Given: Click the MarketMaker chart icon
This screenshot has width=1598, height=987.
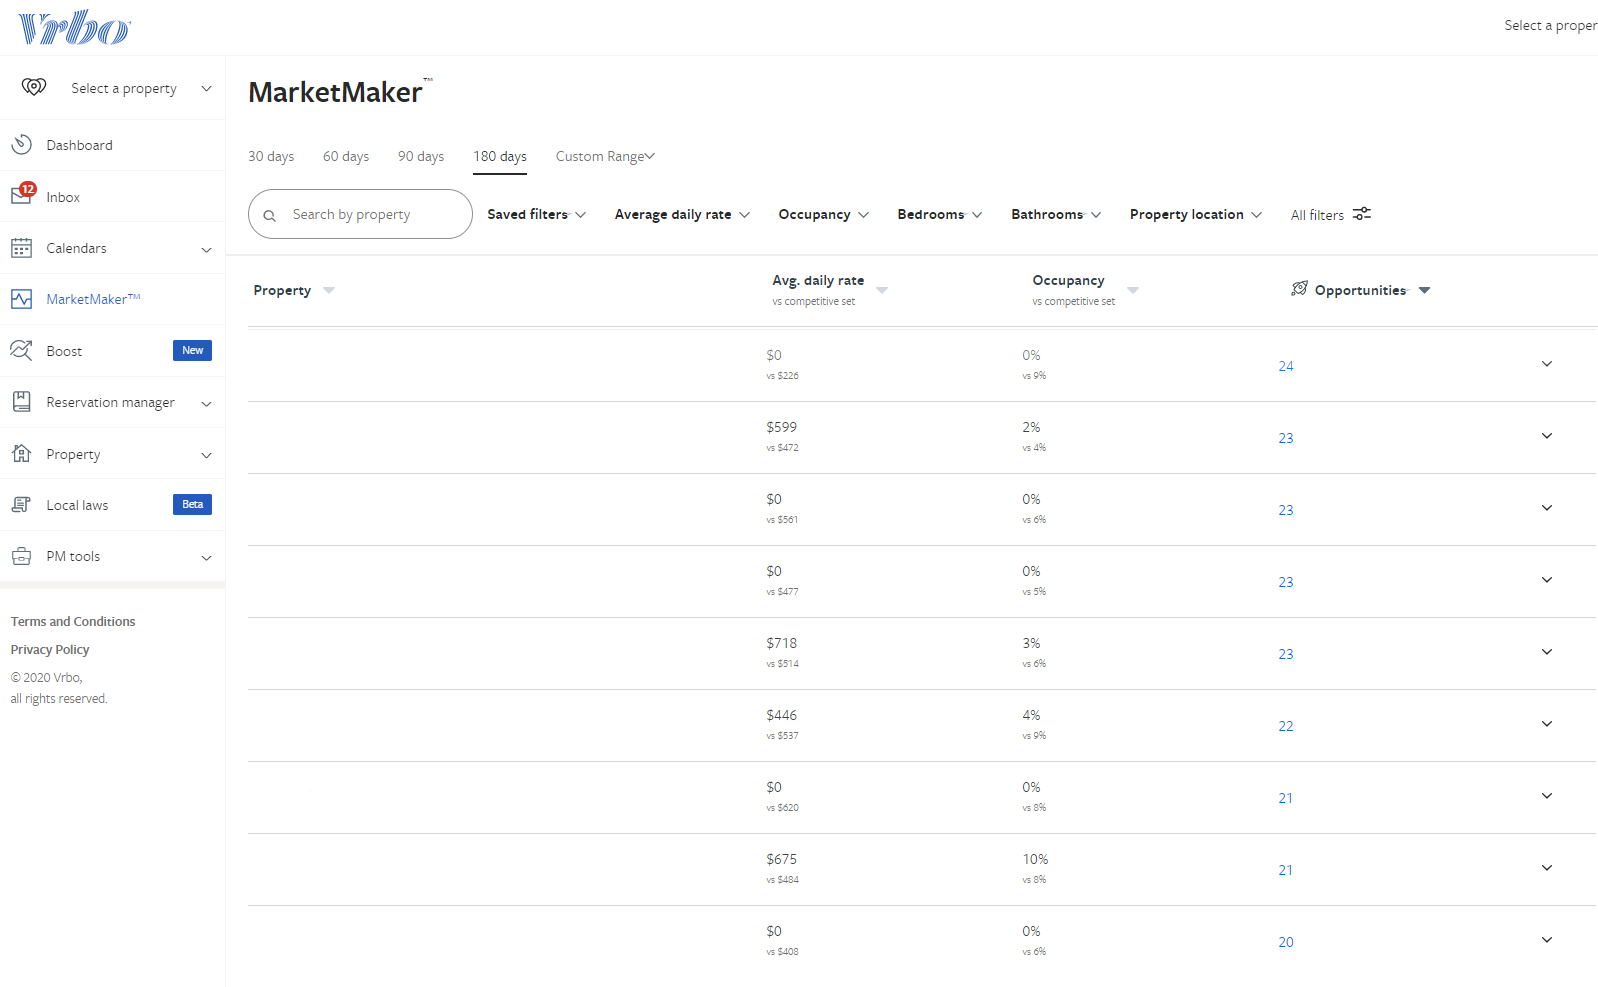Looking at the screenshot, I should pos(22,299).
